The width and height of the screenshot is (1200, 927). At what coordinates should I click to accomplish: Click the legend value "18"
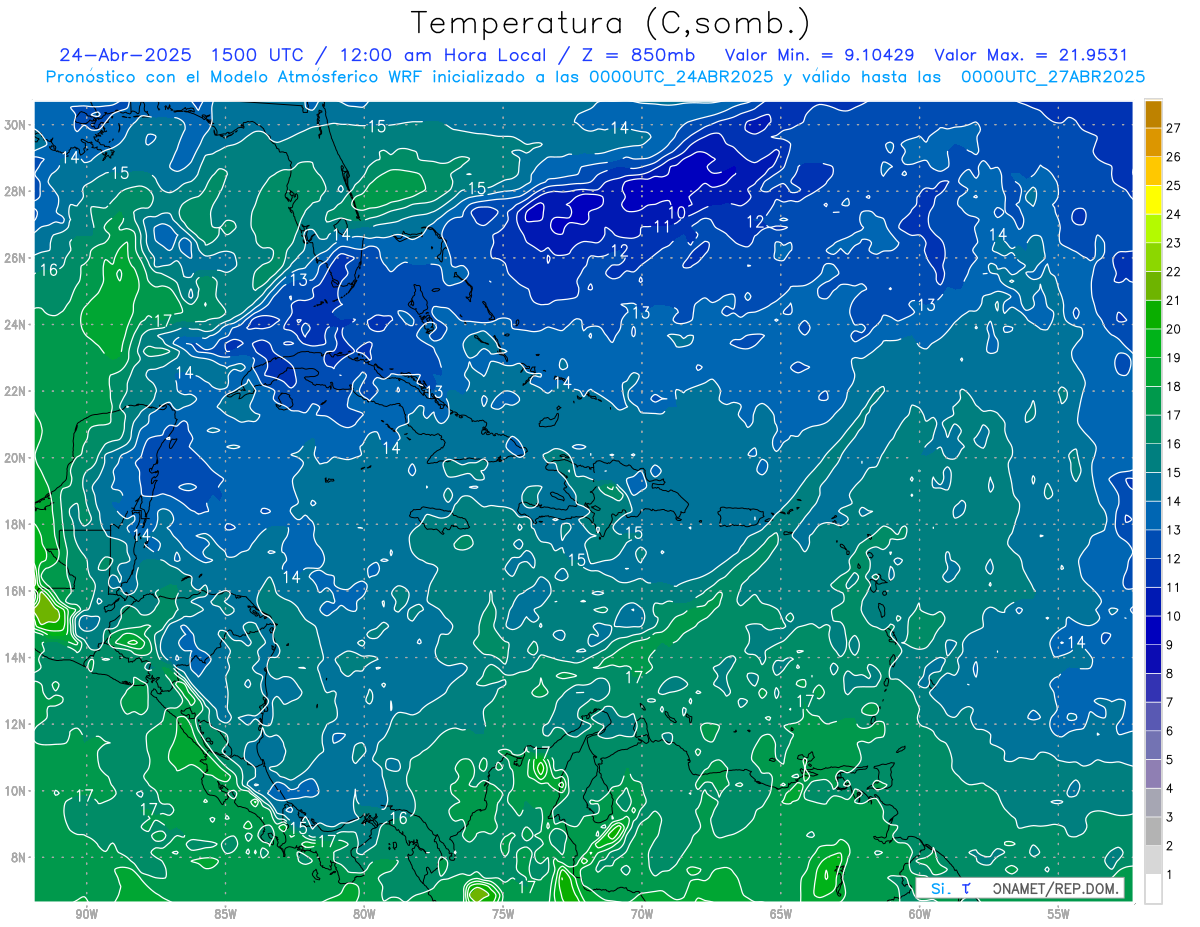1174,386
